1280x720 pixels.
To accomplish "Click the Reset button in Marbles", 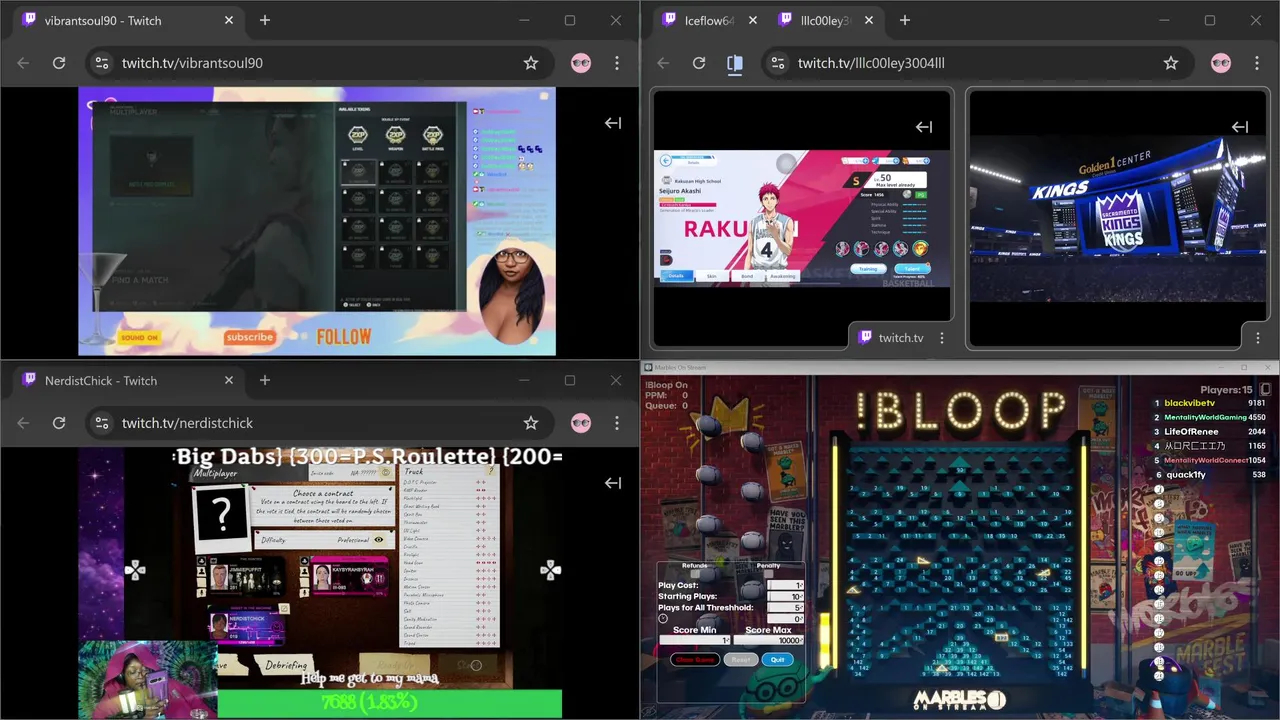I will (741, 659).
